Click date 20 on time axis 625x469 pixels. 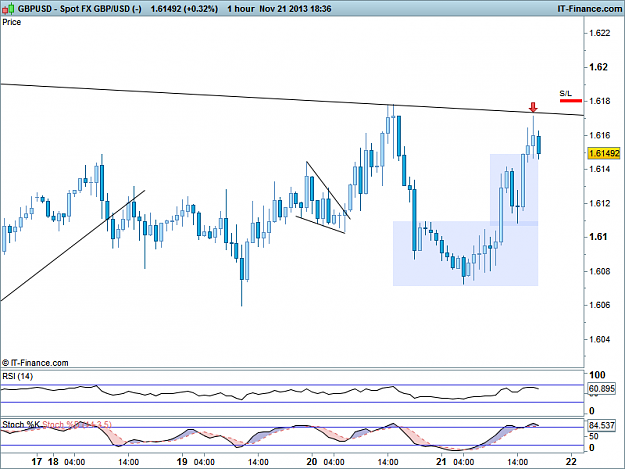(312, 462)
